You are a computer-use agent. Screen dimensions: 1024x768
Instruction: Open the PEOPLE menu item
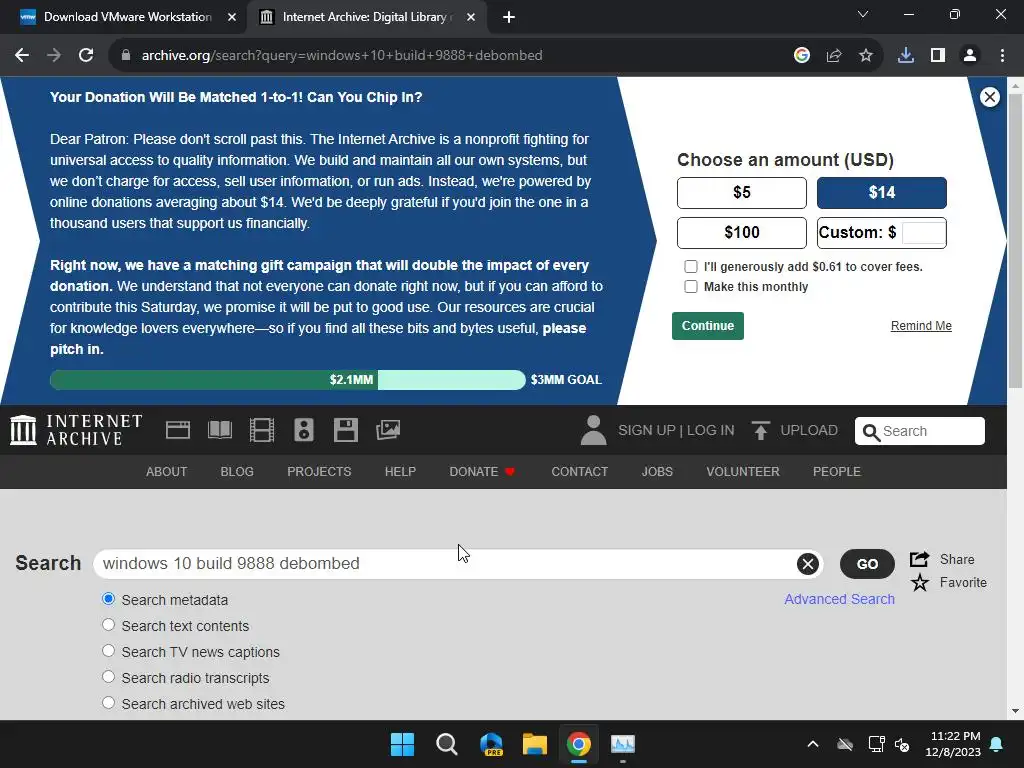(837, 472)
